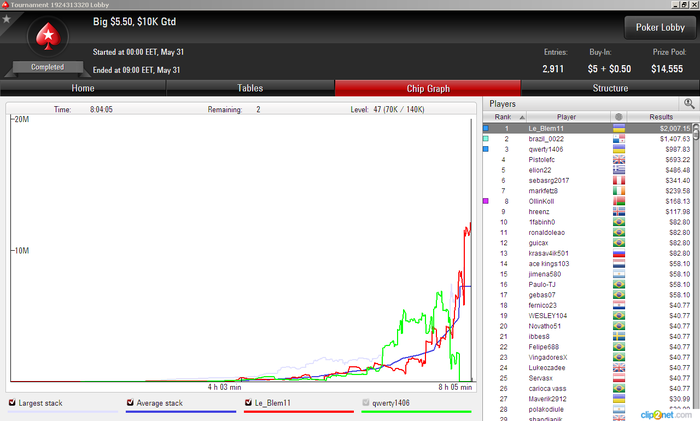Toggle the Largest stack checkbox
Screen dimensions: 700x421
click(12, 402)
